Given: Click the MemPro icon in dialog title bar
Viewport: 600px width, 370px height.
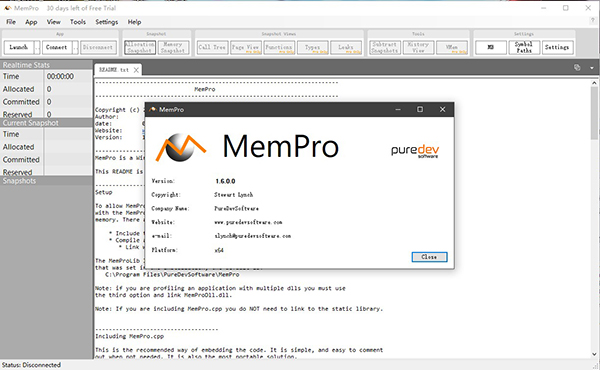Looking at the screenshot, I should coord(153,109).
